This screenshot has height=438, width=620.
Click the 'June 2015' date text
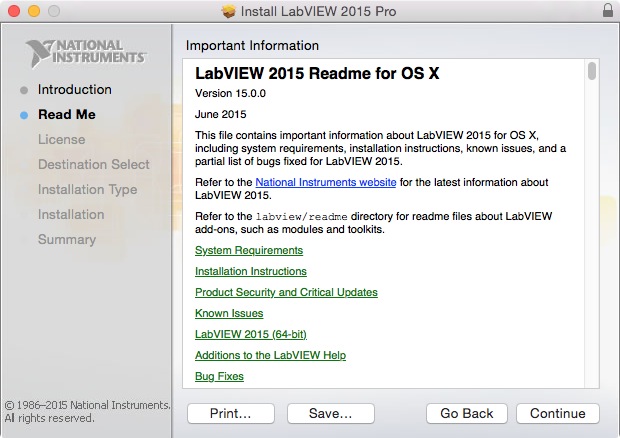pos(220,114)
